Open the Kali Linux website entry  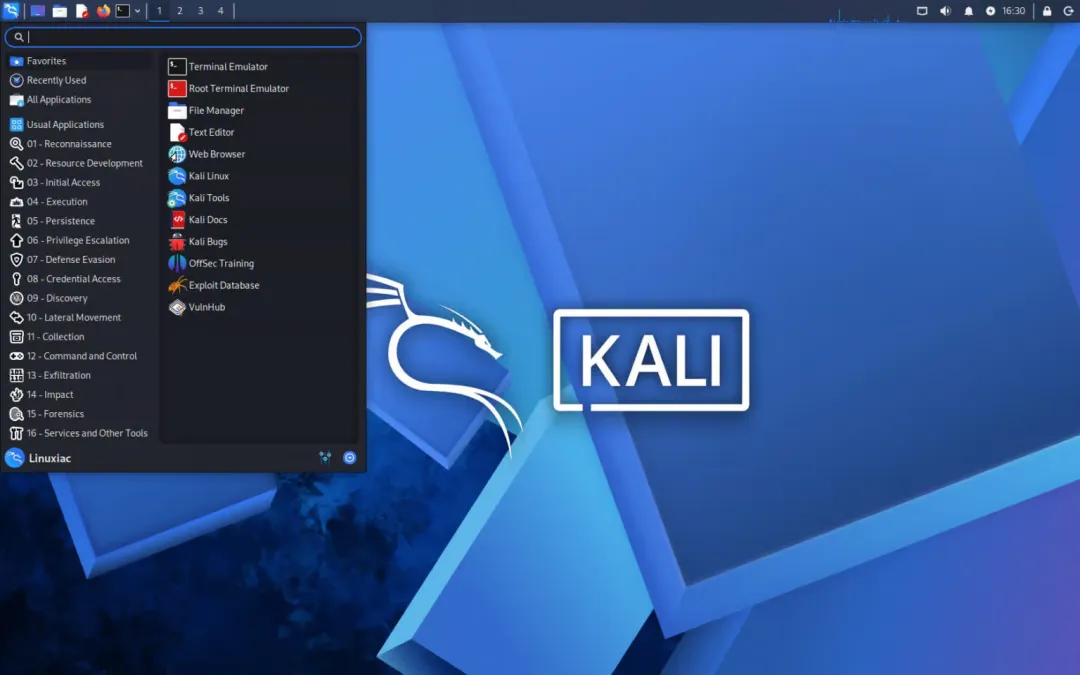(260, 176)
